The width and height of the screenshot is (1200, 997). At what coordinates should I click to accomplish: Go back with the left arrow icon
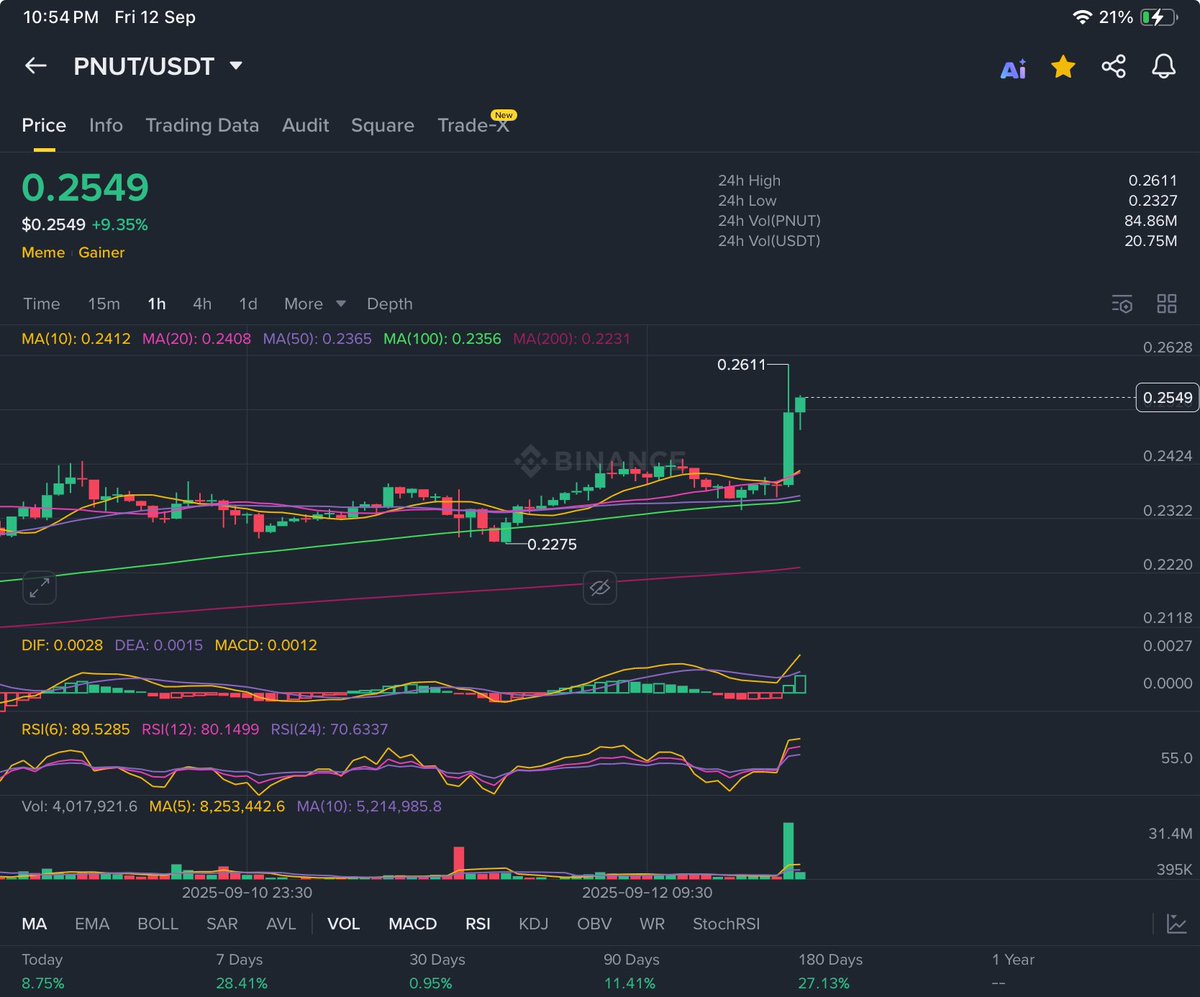(x=36, y=66)
